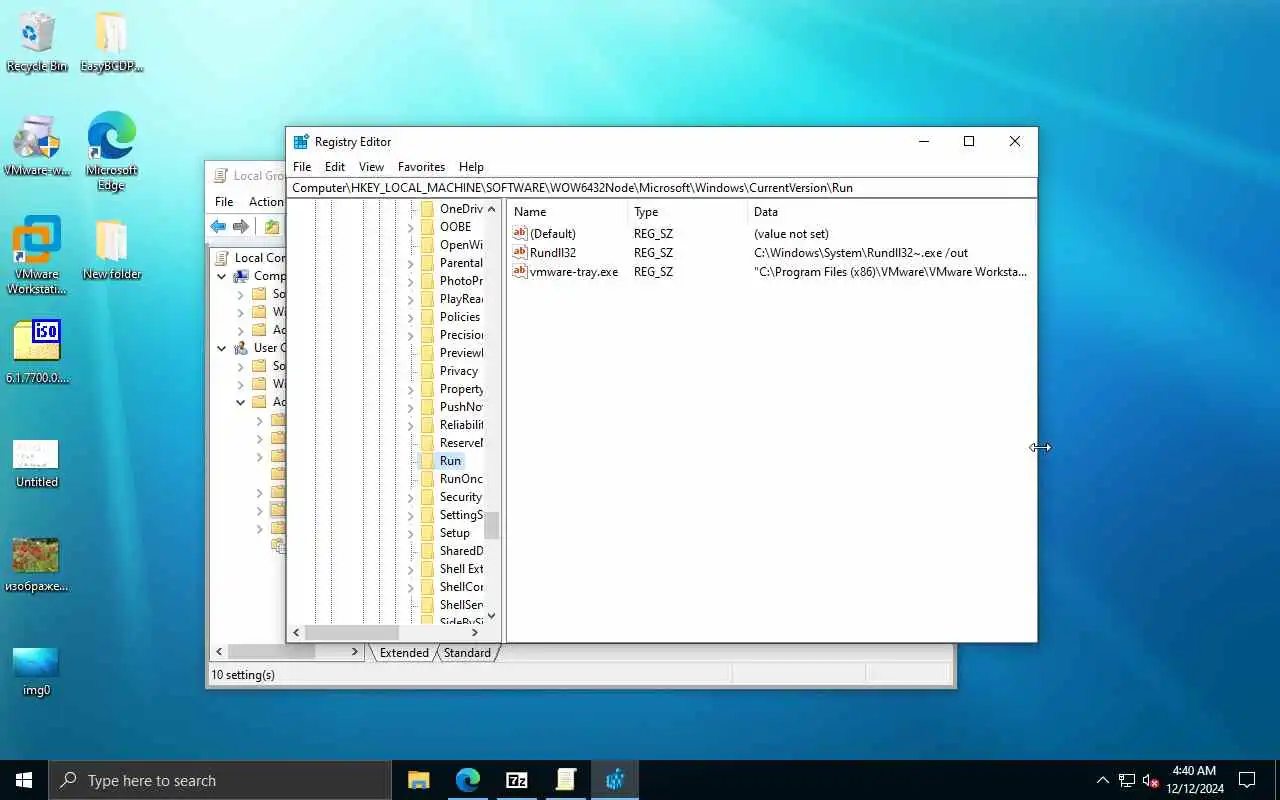
Task: Sort values by Name column
Action: click(567, 212)
